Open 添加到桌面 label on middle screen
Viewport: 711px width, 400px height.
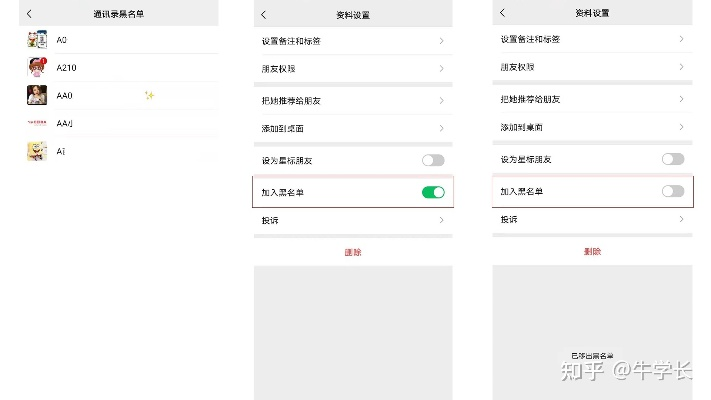pos(282,129)
